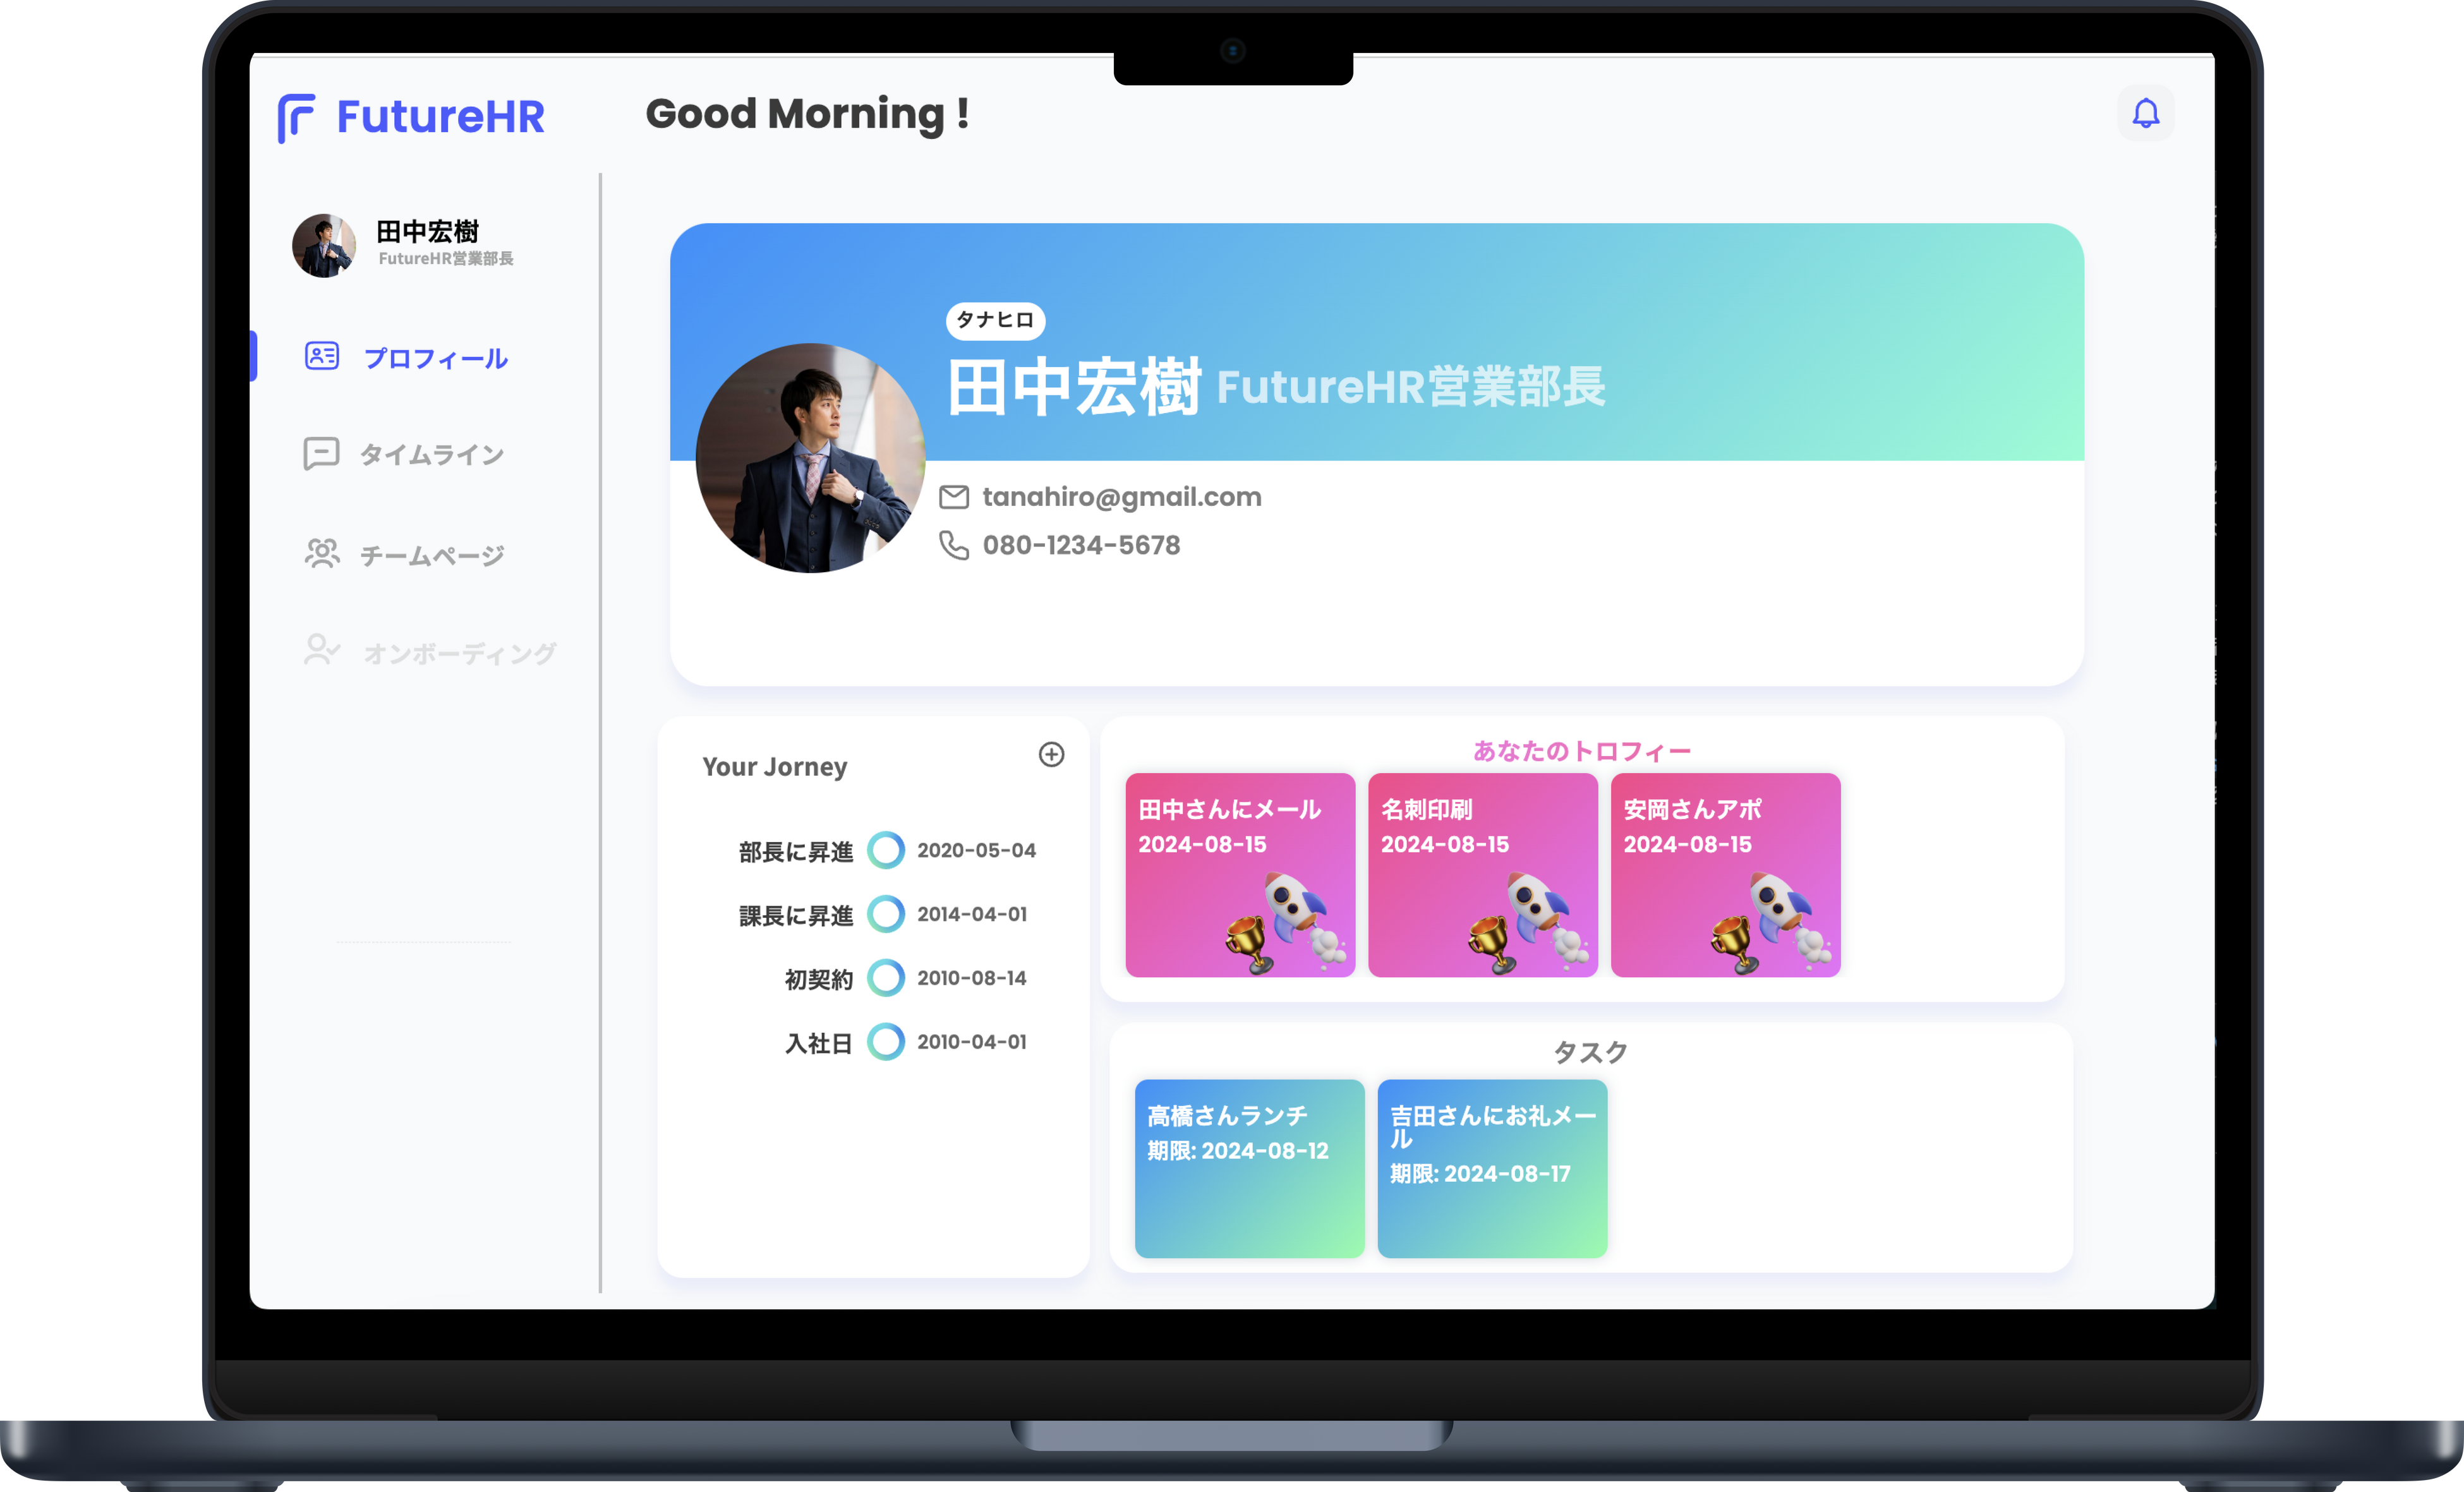The height and width of the screenshot is (1492, 2464).
Task: Click the name 田中宏樹 in the sidebar
Action: [x=428, y=231]
